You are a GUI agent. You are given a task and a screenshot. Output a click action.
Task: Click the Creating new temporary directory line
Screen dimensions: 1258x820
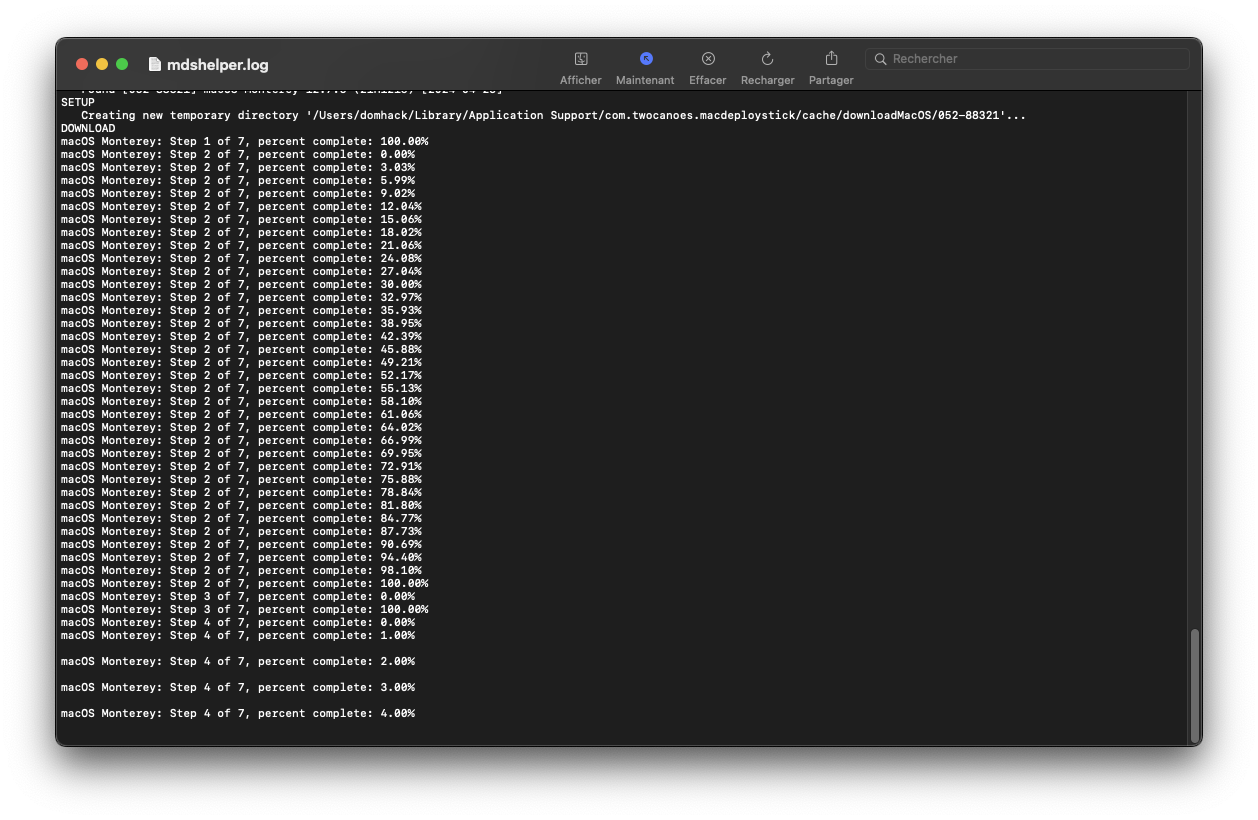[553, 115]
